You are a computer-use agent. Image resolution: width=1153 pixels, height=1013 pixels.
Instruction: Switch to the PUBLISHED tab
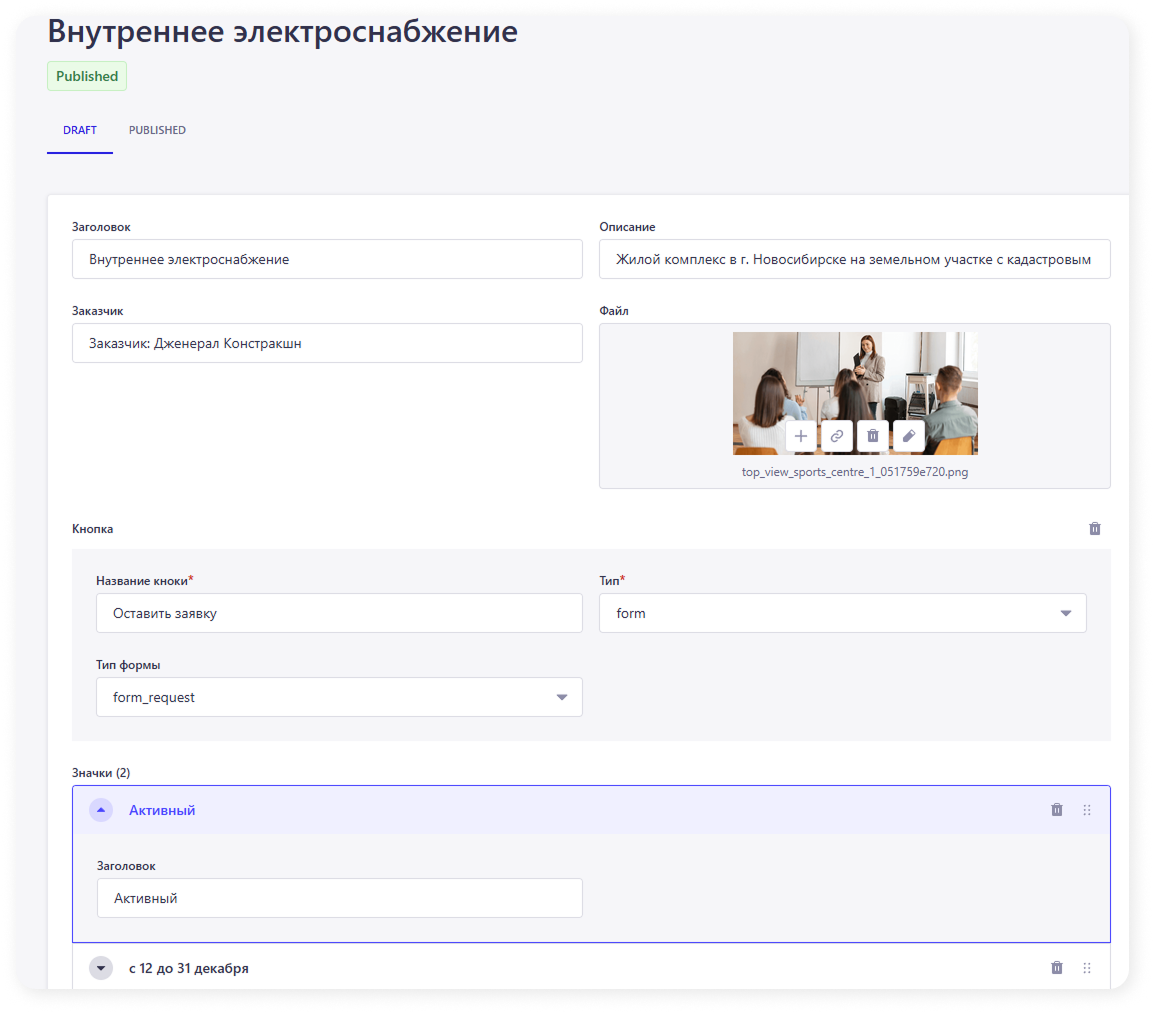(x=157, y=130)
